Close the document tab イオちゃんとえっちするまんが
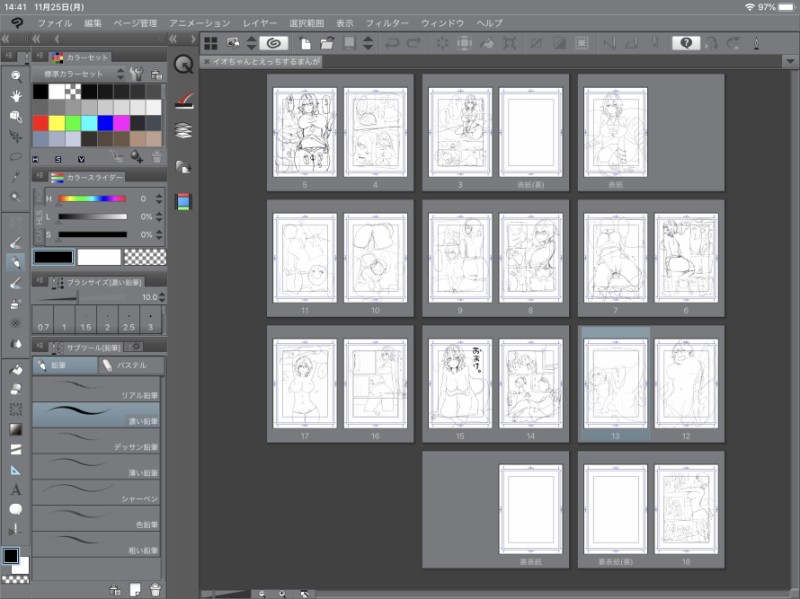Viewport: 800px width, 599px height. tap(207, 62)
